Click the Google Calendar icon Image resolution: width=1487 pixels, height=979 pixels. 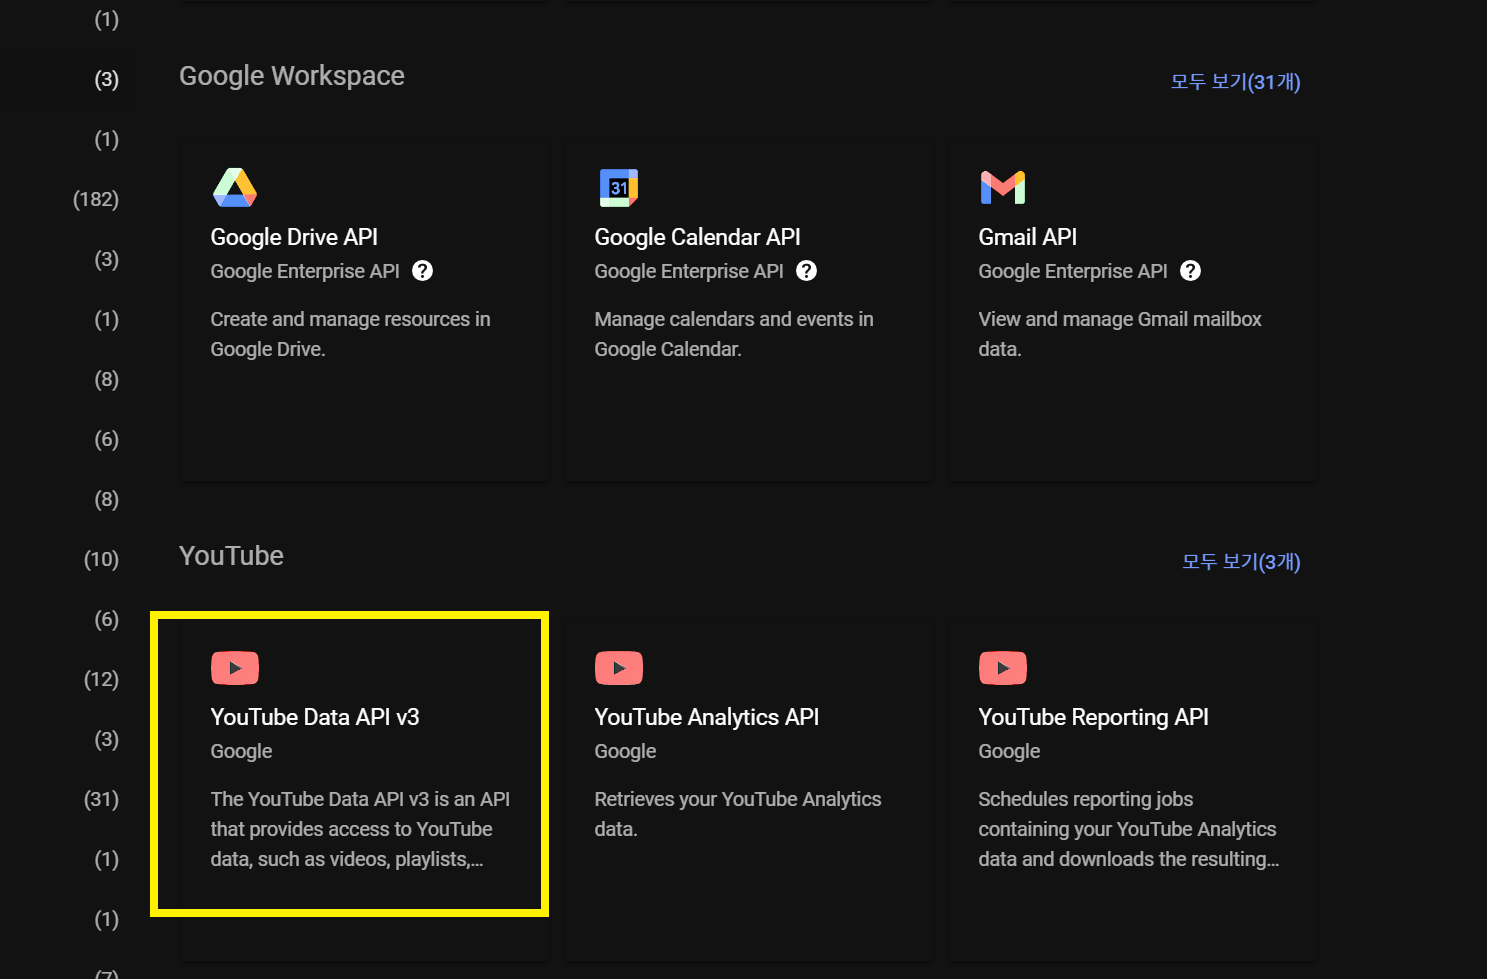[x=619, y=187]
